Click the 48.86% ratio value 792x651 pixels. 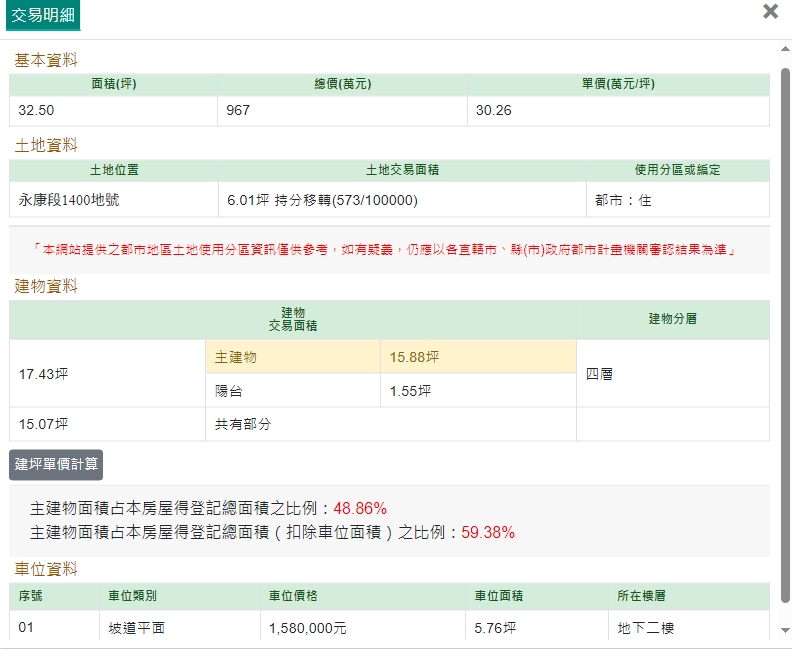pos(359,508)
